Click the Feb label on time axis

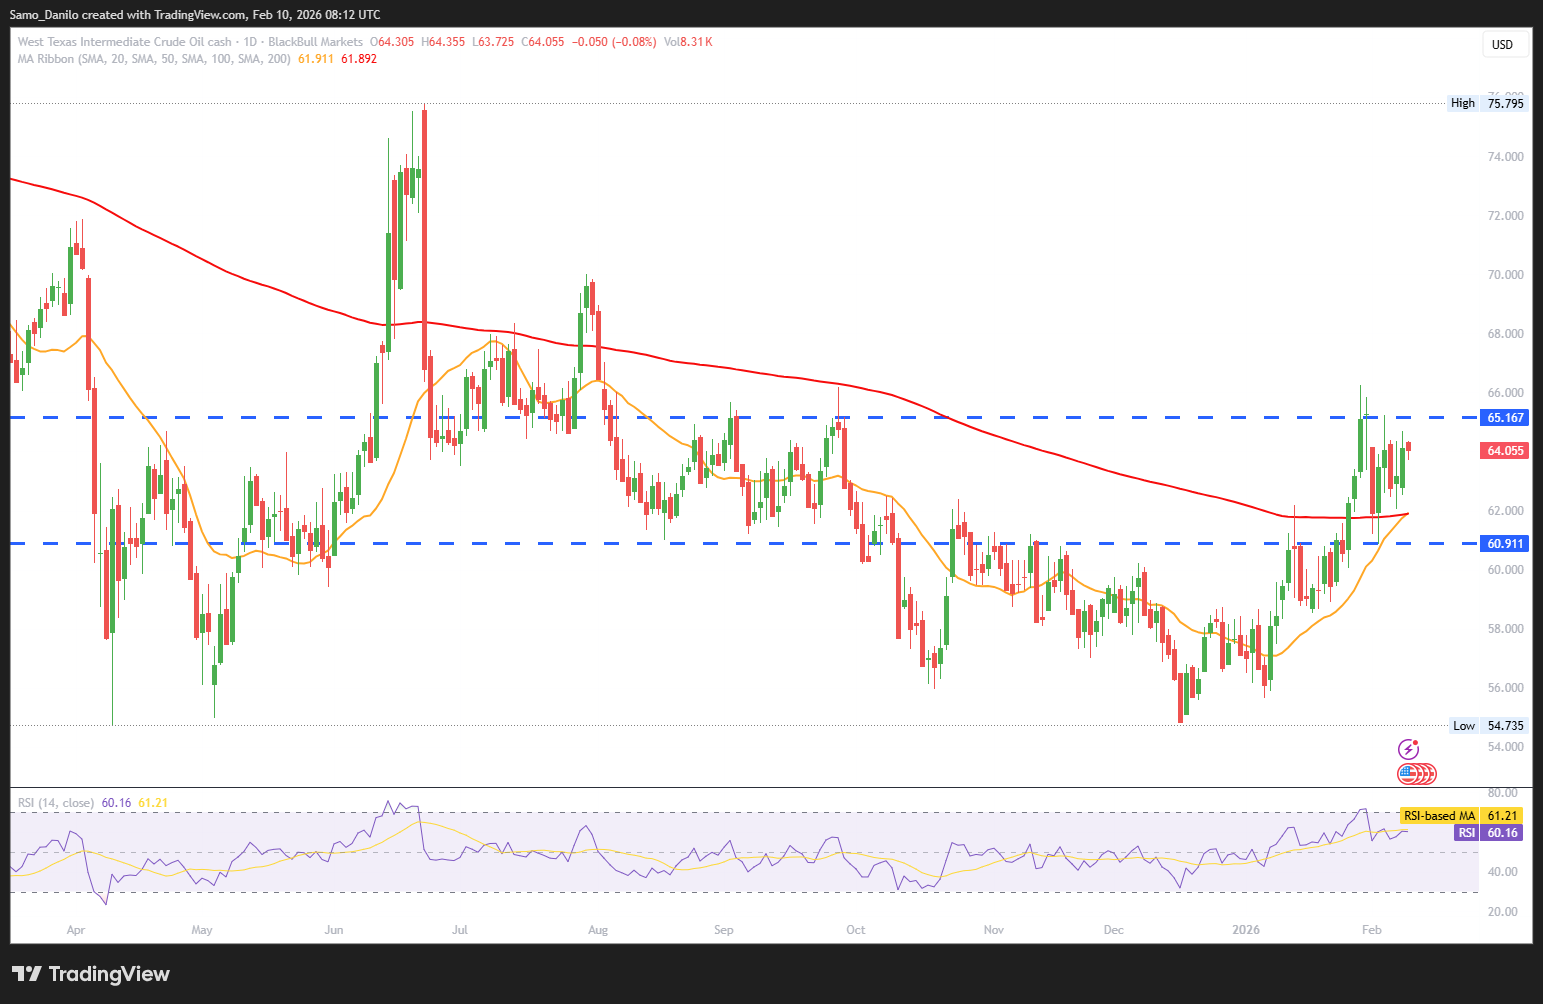pyautogui.click(x=1372, y=930)
